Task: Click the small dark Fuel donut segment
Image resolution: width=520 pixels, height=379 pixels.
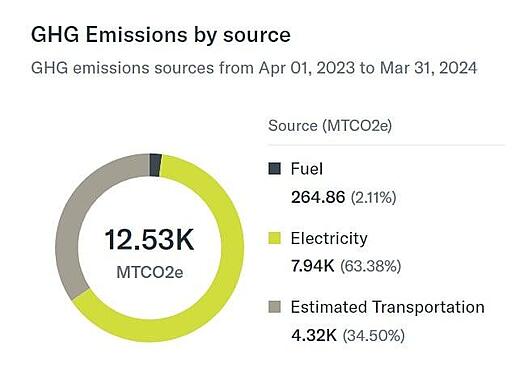Action: (x=155, y=165)
